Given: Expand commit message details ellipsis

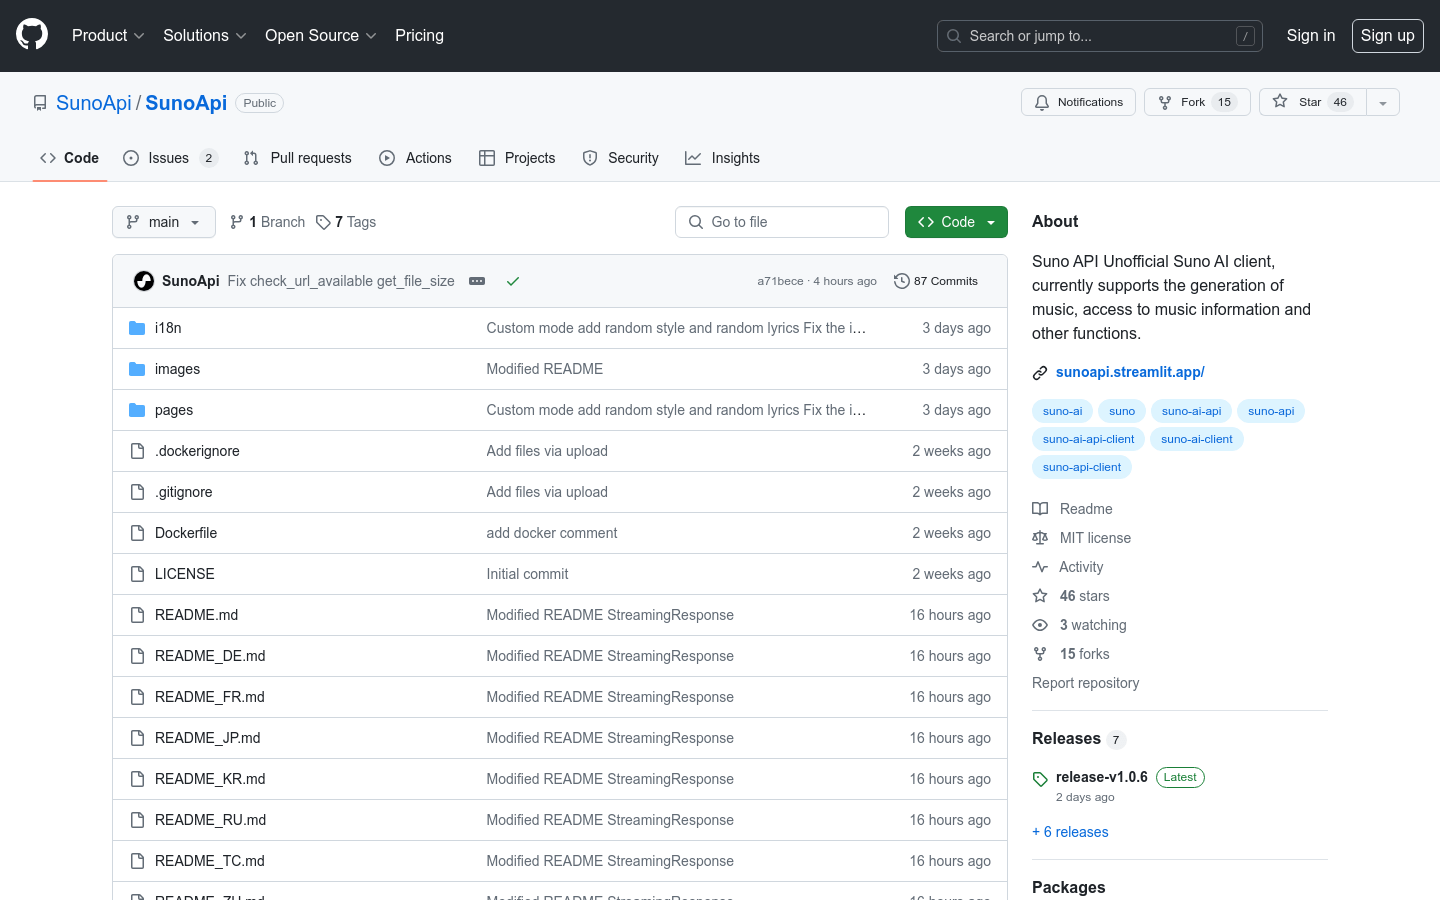Looking at the screenshot, I should pos(477,281).
